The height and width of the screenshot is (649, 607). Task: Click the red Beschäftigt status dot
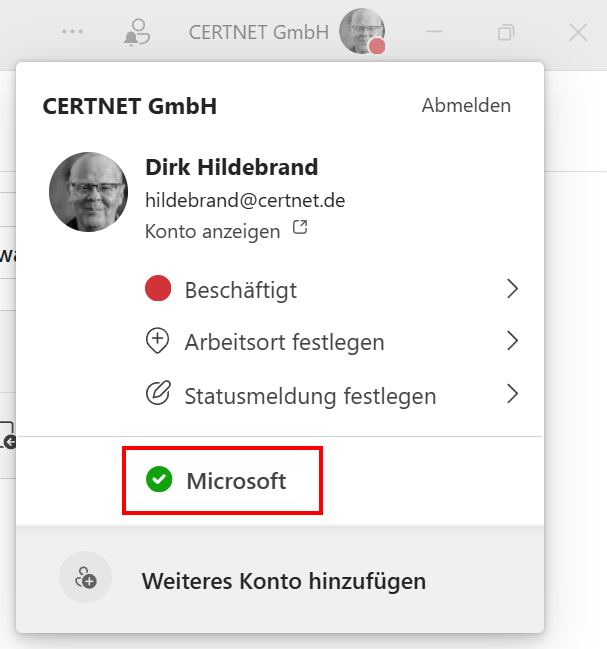(x=158, y=290)
